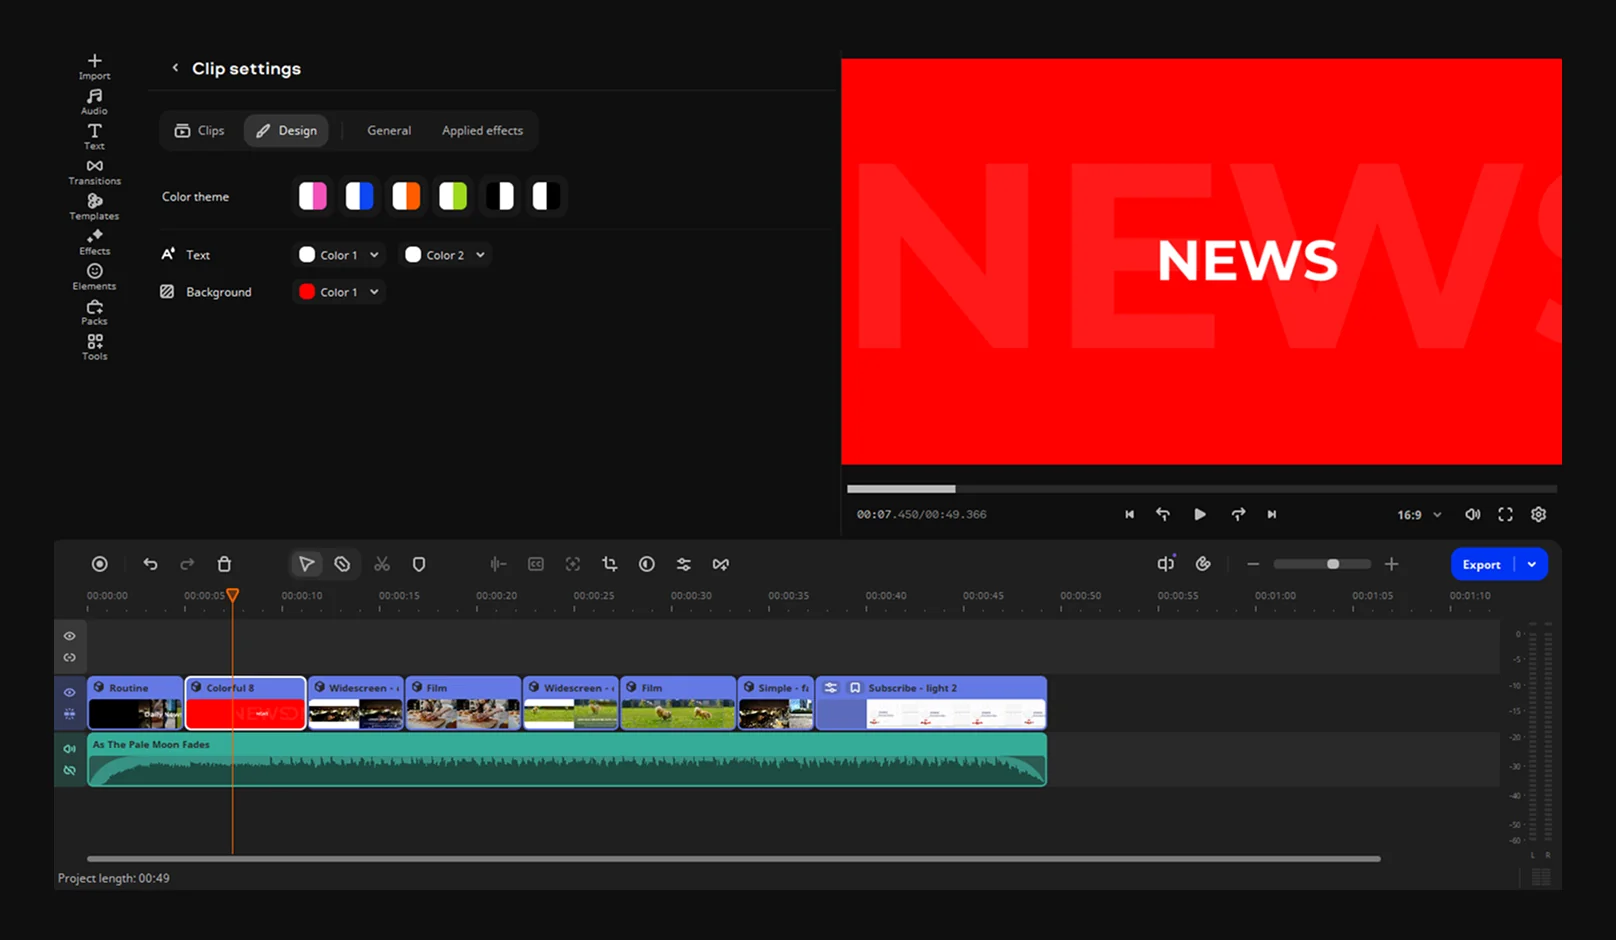Split clip with scissors icon
The width and height of the screenshot is (1616, 940).
click(382, 564)
